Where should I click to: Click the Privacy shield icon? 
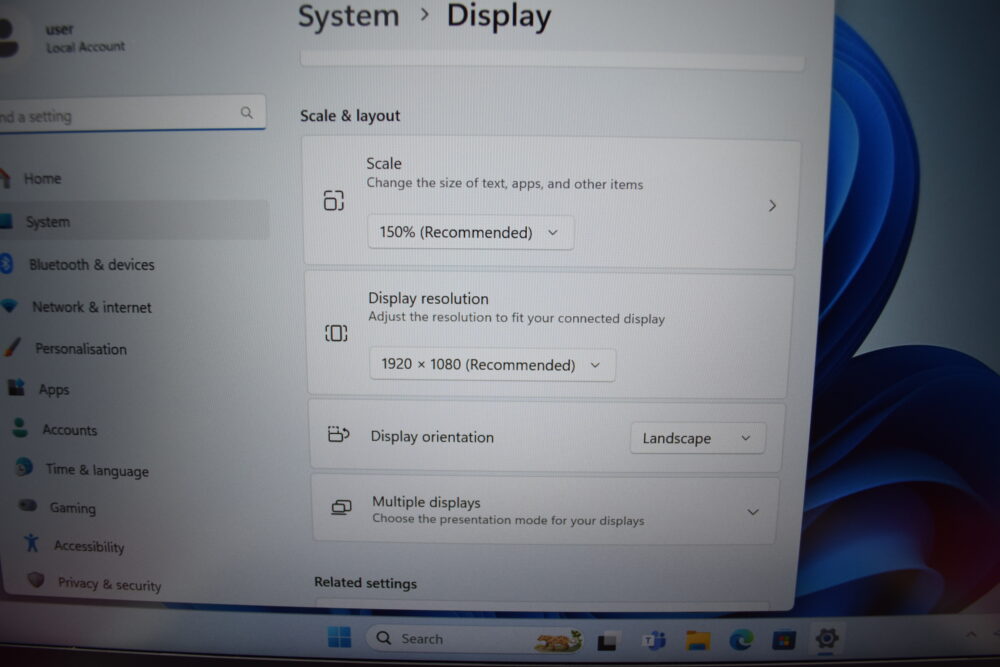[x=36, y=580]
